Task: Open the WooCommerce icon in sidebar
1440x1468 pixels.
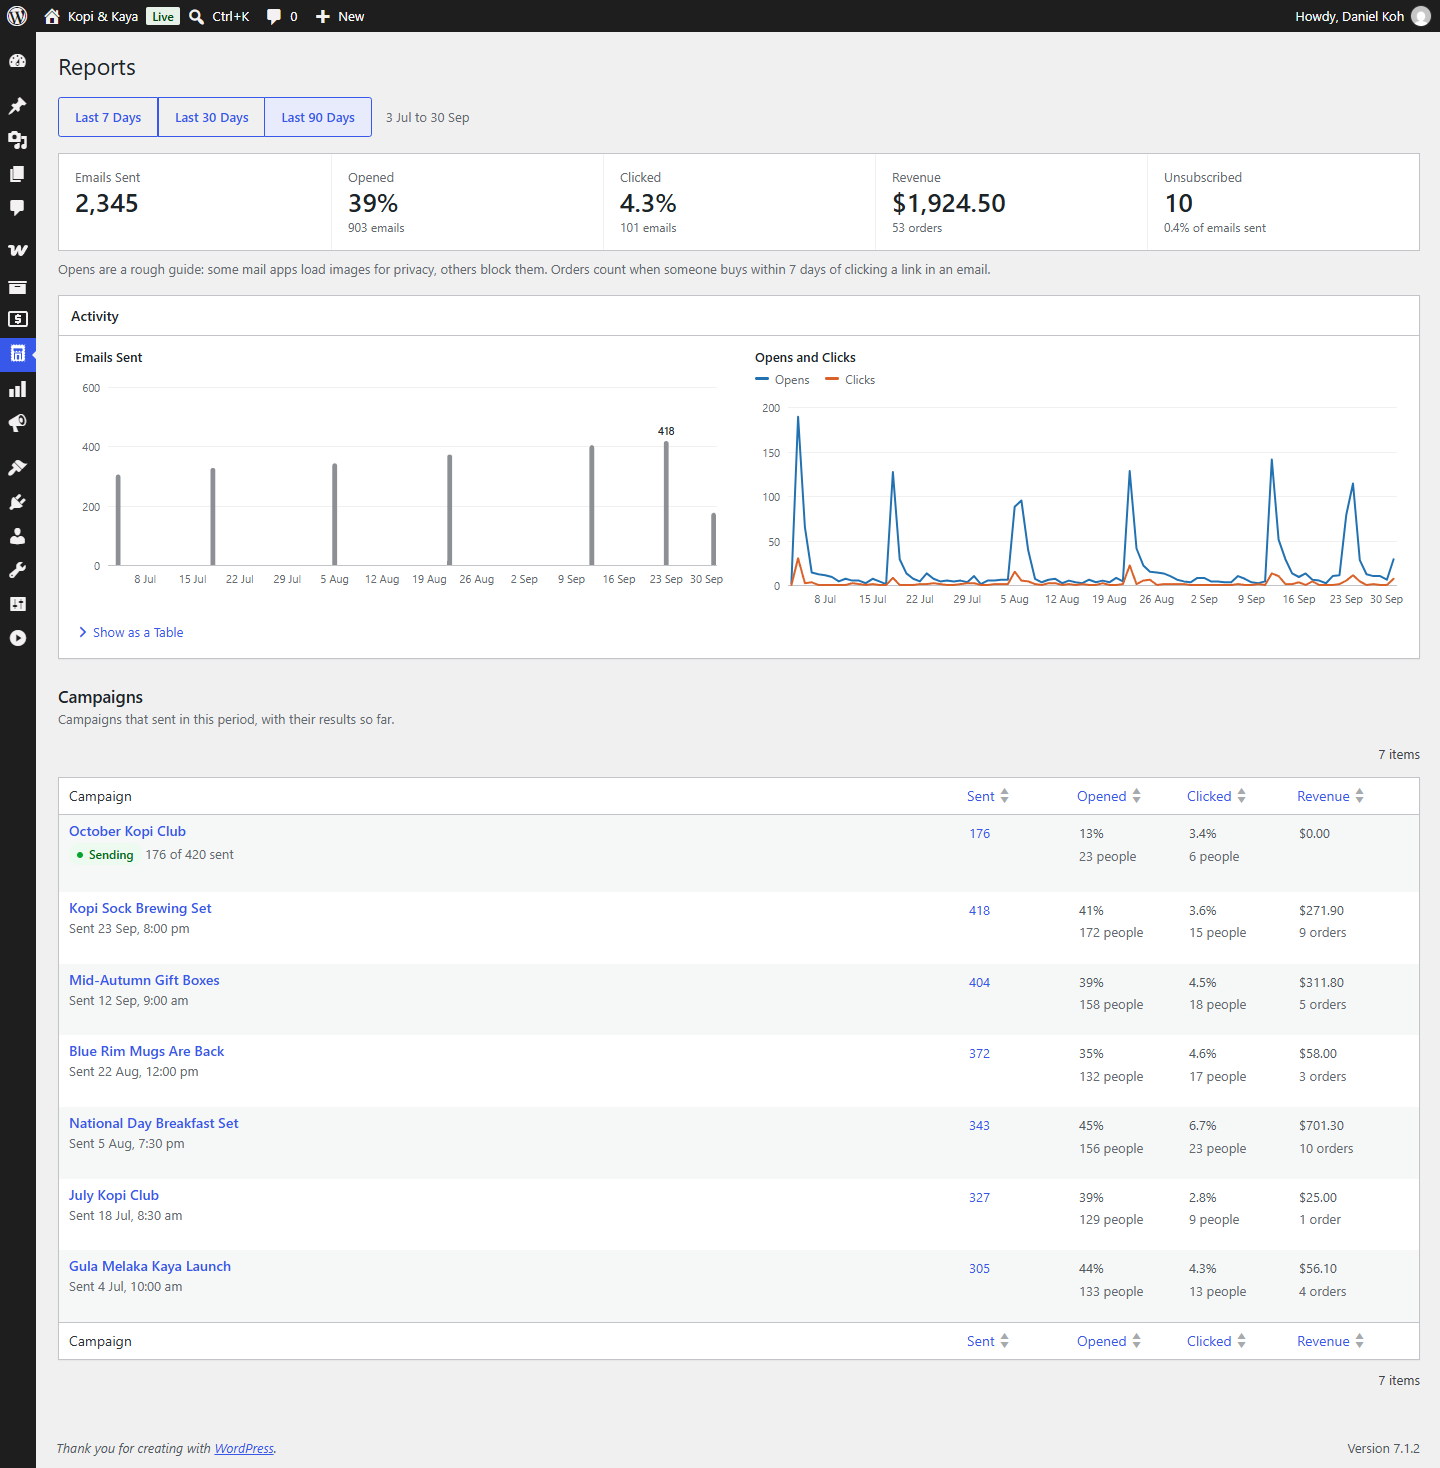Action: [17, 250]
